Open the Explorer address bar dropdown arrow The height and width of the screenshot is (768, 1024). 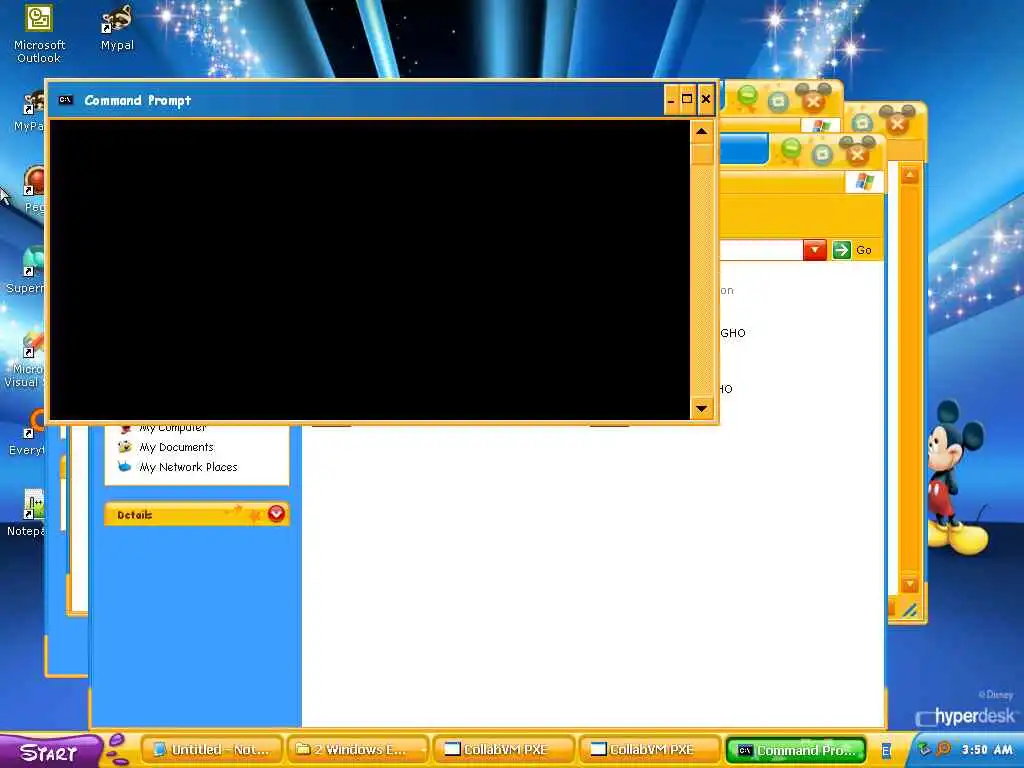pyautogui.click(x=814, y=249)
